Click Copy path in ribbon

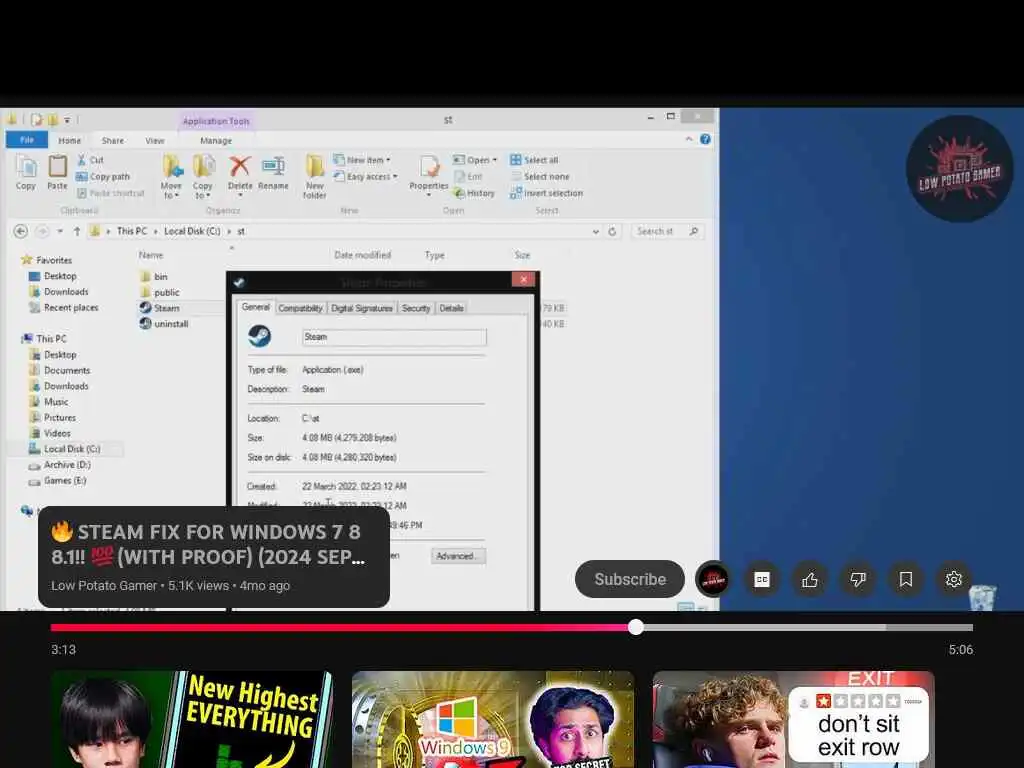click(x=103, y=176)
